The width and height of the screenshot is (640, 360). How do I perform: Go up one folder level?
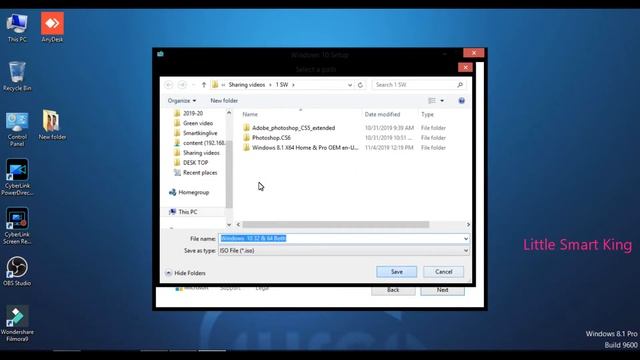[x=204, y=85]
